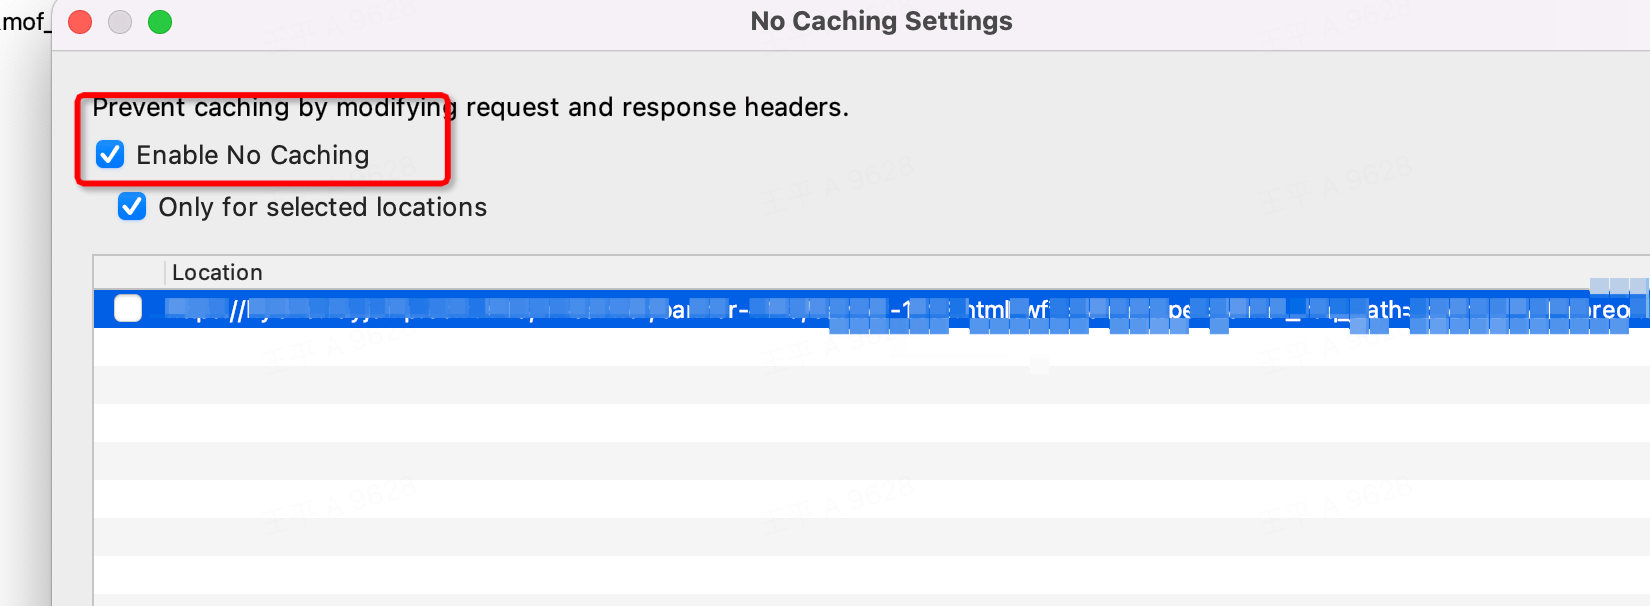
Task: Click the grayed-out minimize window button
Action: [120, 22]
